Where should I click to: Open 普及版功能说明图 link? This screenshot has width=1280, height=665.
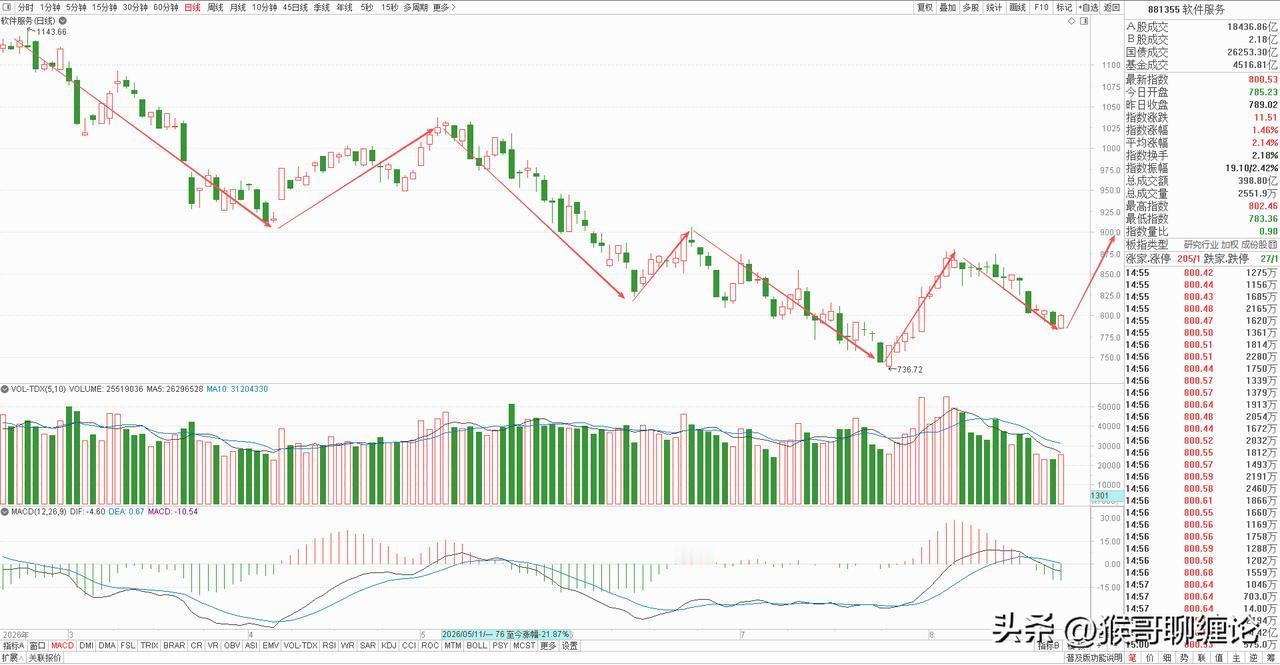[x=1093, y=658]
